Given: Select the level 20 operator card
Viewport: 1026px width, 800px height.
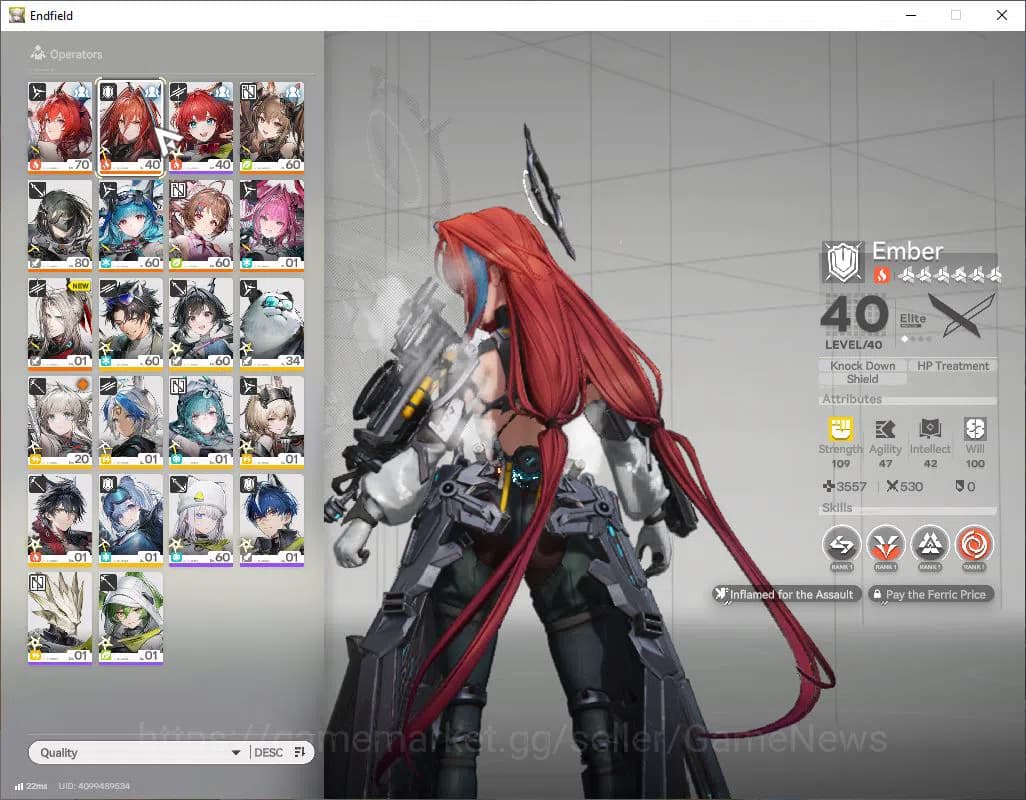Looking at the screenshot, I should click(x=60, y=421).
